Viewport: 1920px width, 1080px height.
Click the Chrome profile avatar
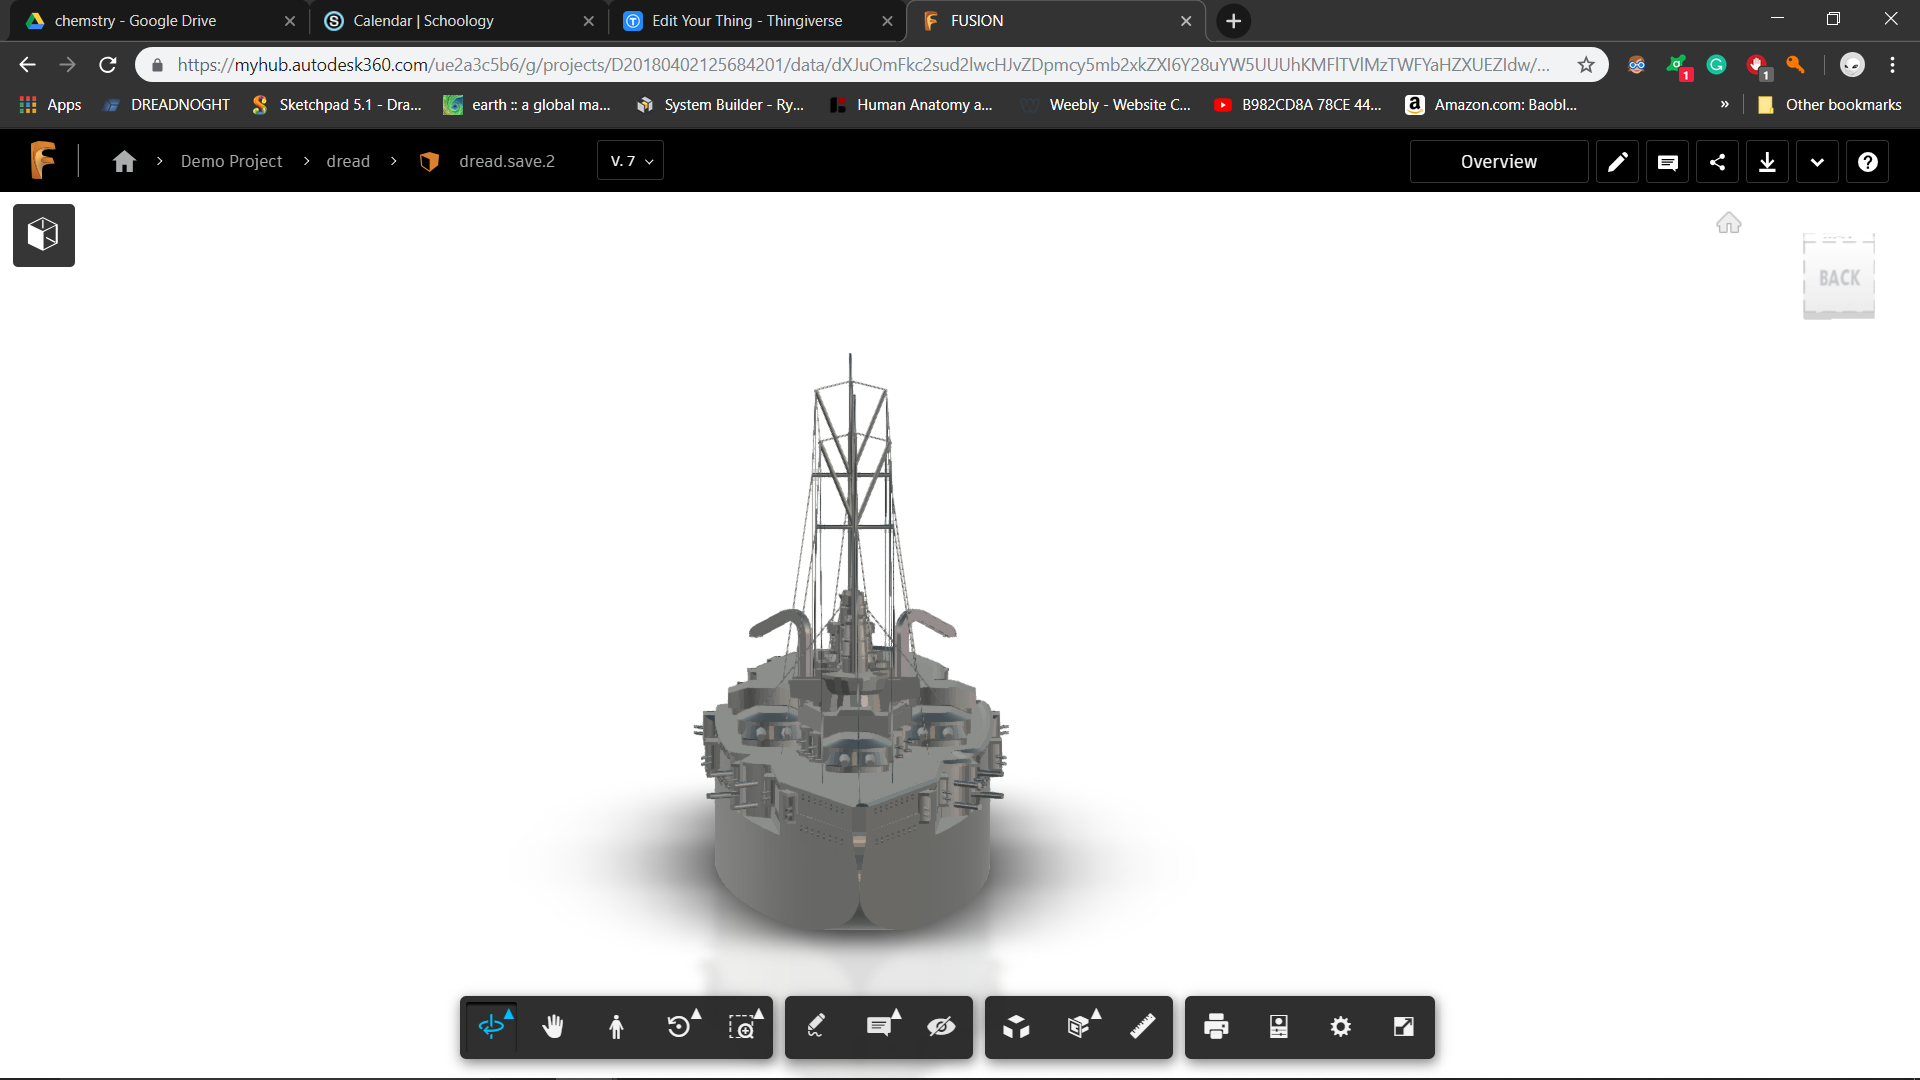coord(1852,65)
